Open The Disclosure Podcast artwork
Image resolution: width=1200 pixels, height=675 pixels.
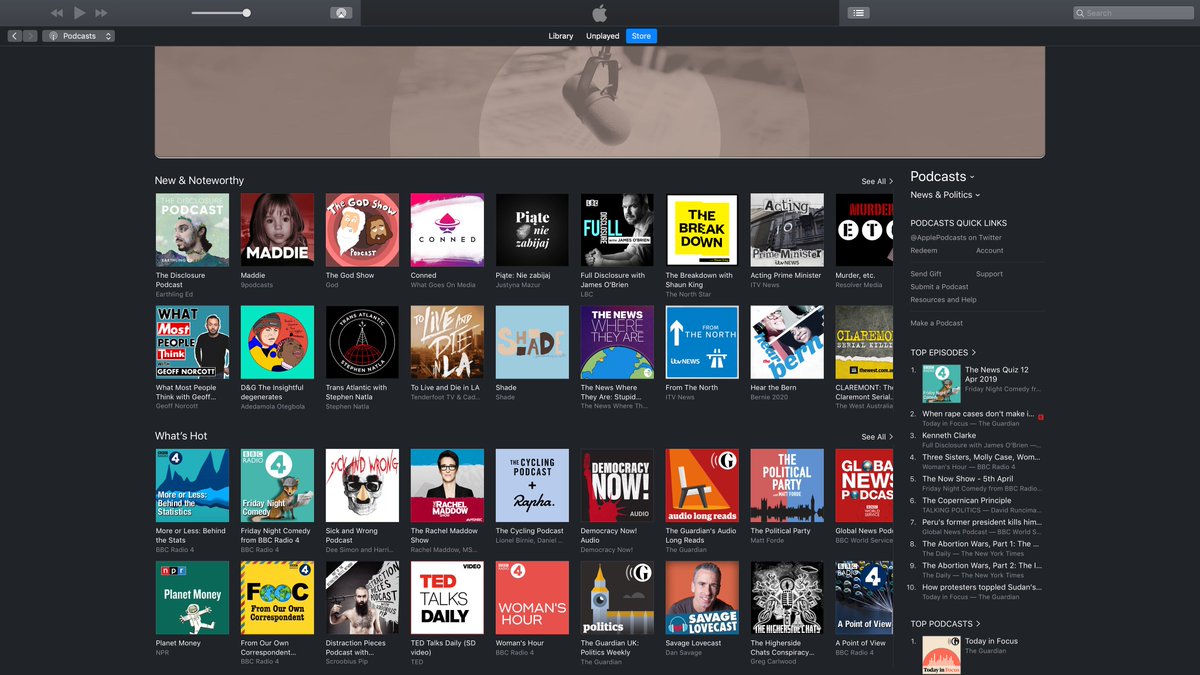click(x=192, y=230)
